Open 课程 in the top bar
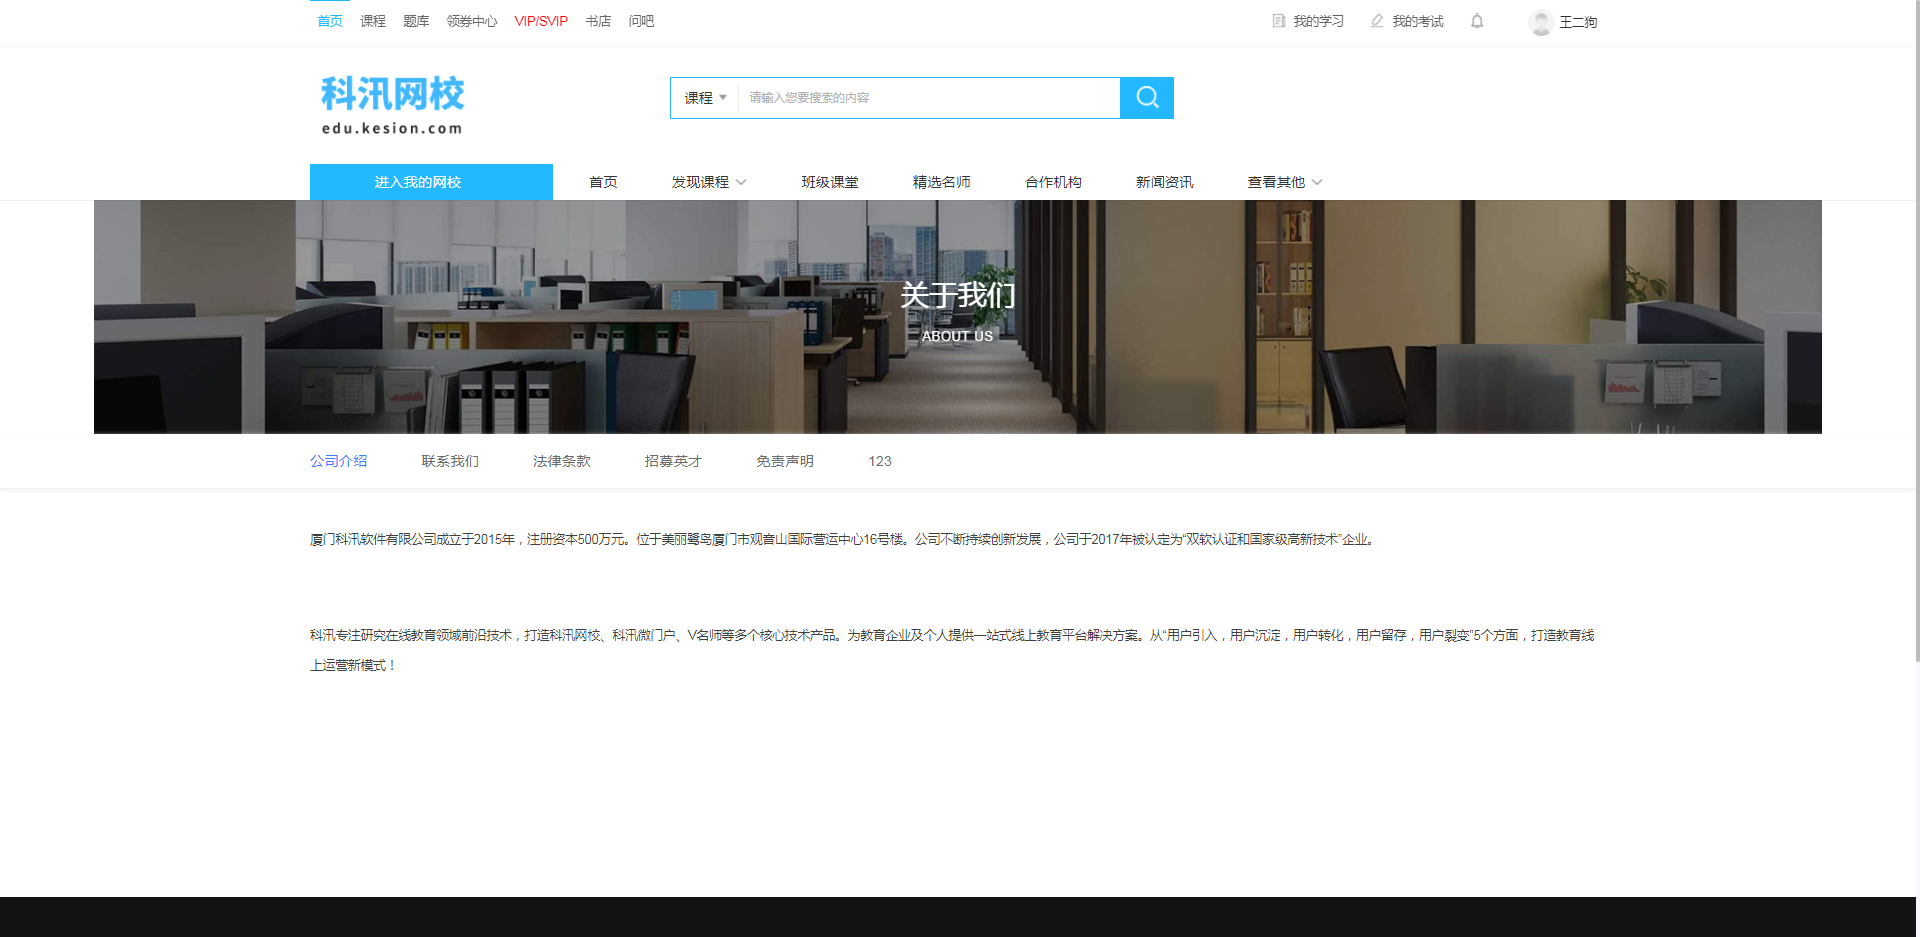 click(373, 21)
